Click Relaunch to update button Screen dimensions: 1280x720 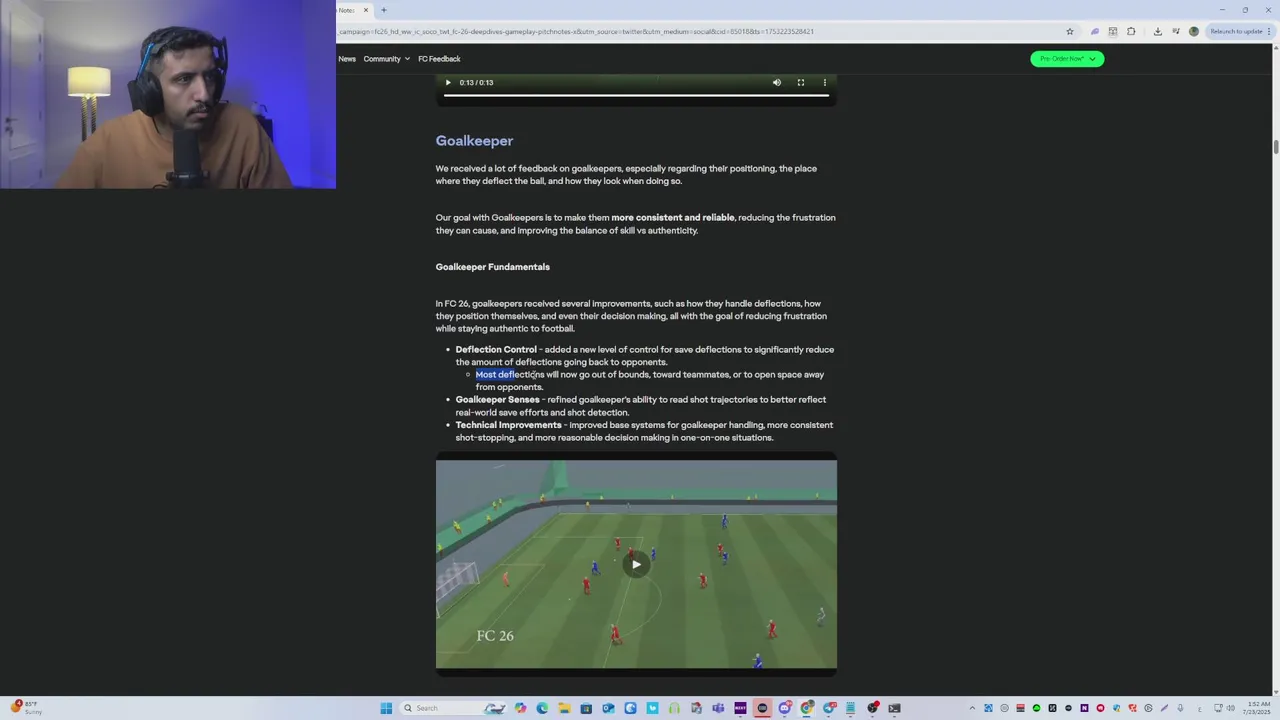(1240, 31)
